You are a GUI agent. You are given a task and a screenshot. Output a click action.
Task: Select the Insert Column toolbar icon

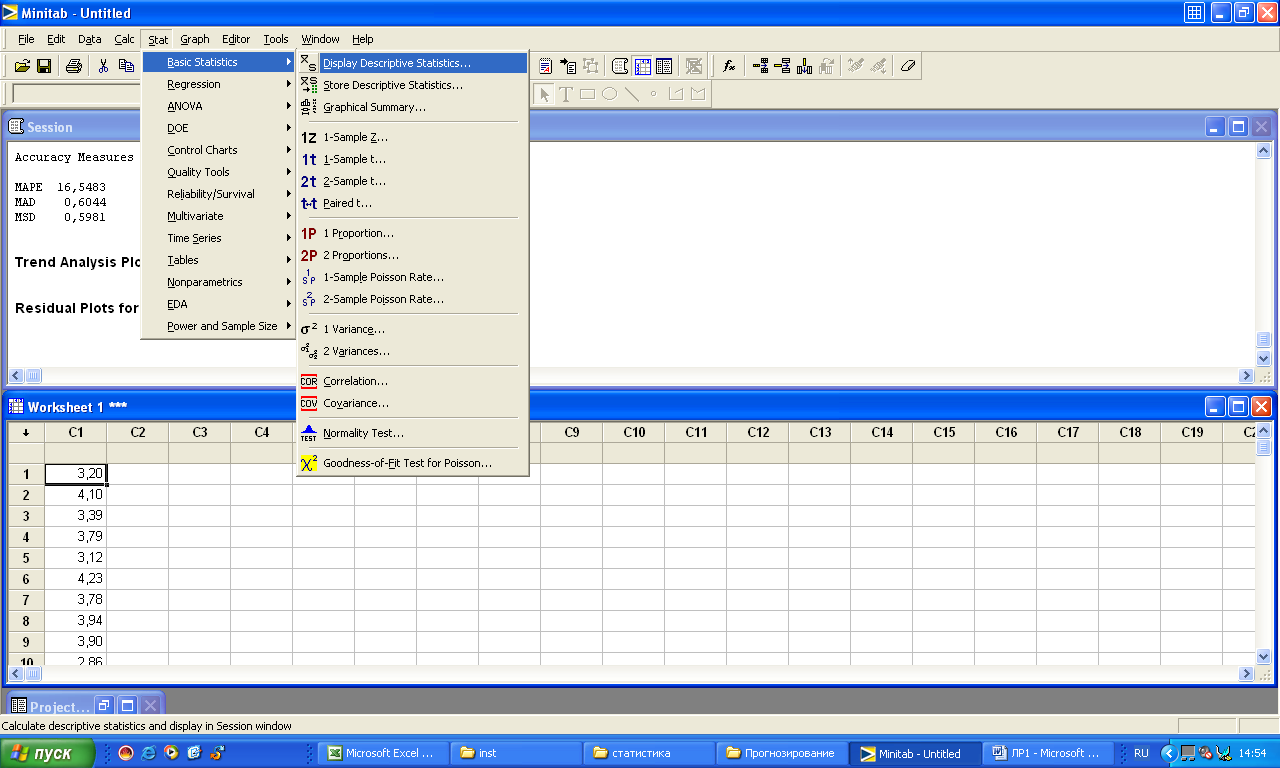pyautogui.click(x=805, y=66)
